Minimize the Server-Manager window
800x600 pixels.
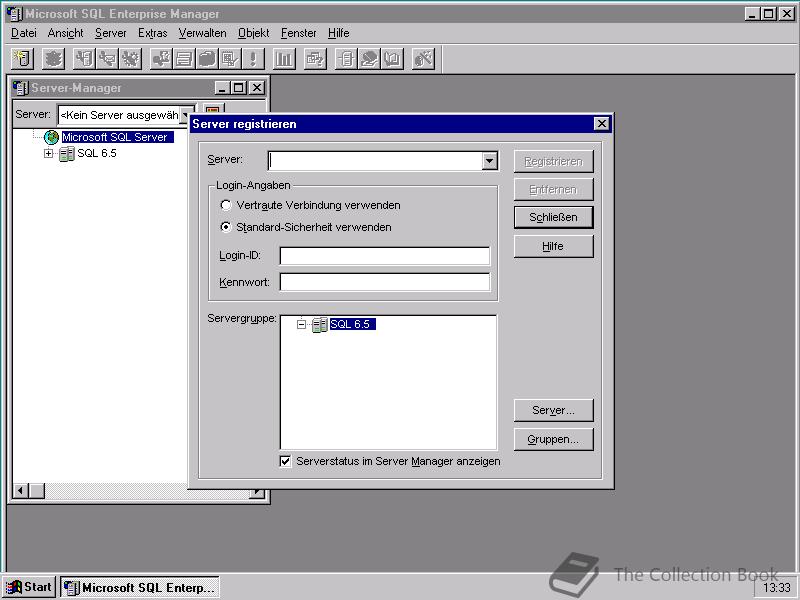222,88
